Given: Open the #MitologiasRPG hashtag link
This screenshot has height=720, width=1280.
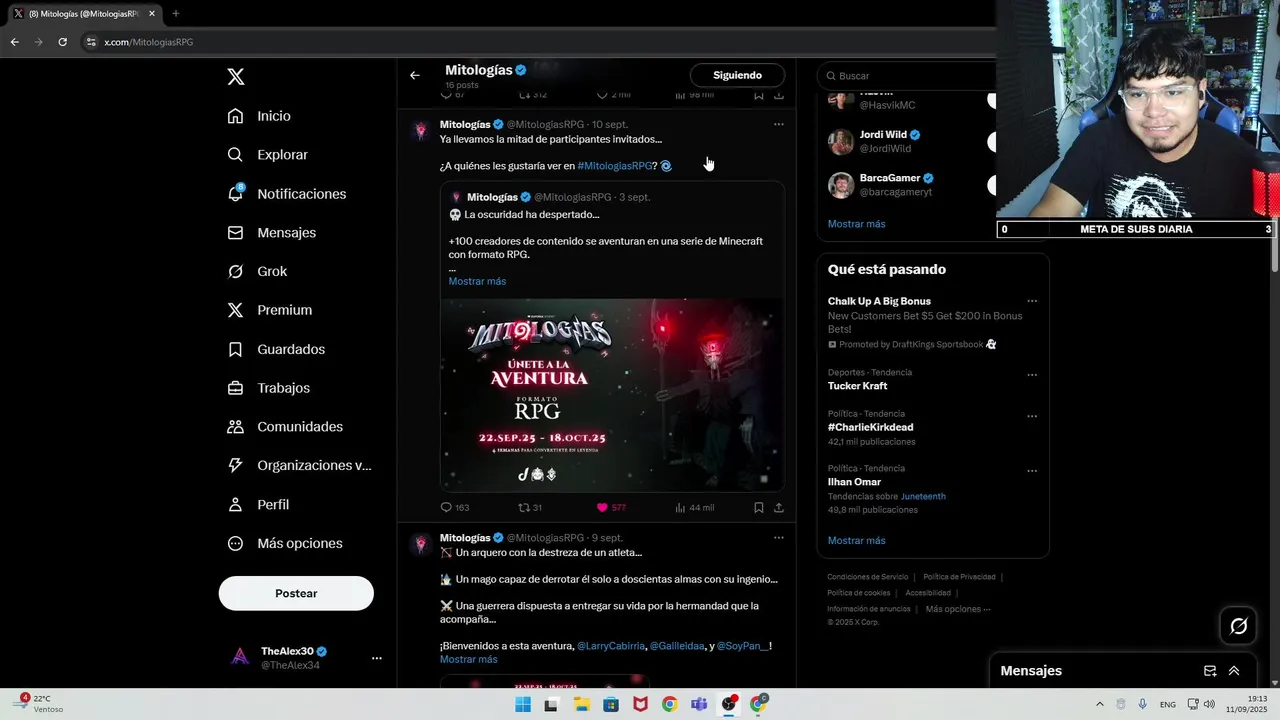Looking at the screenshot, I should click(614, 166).
